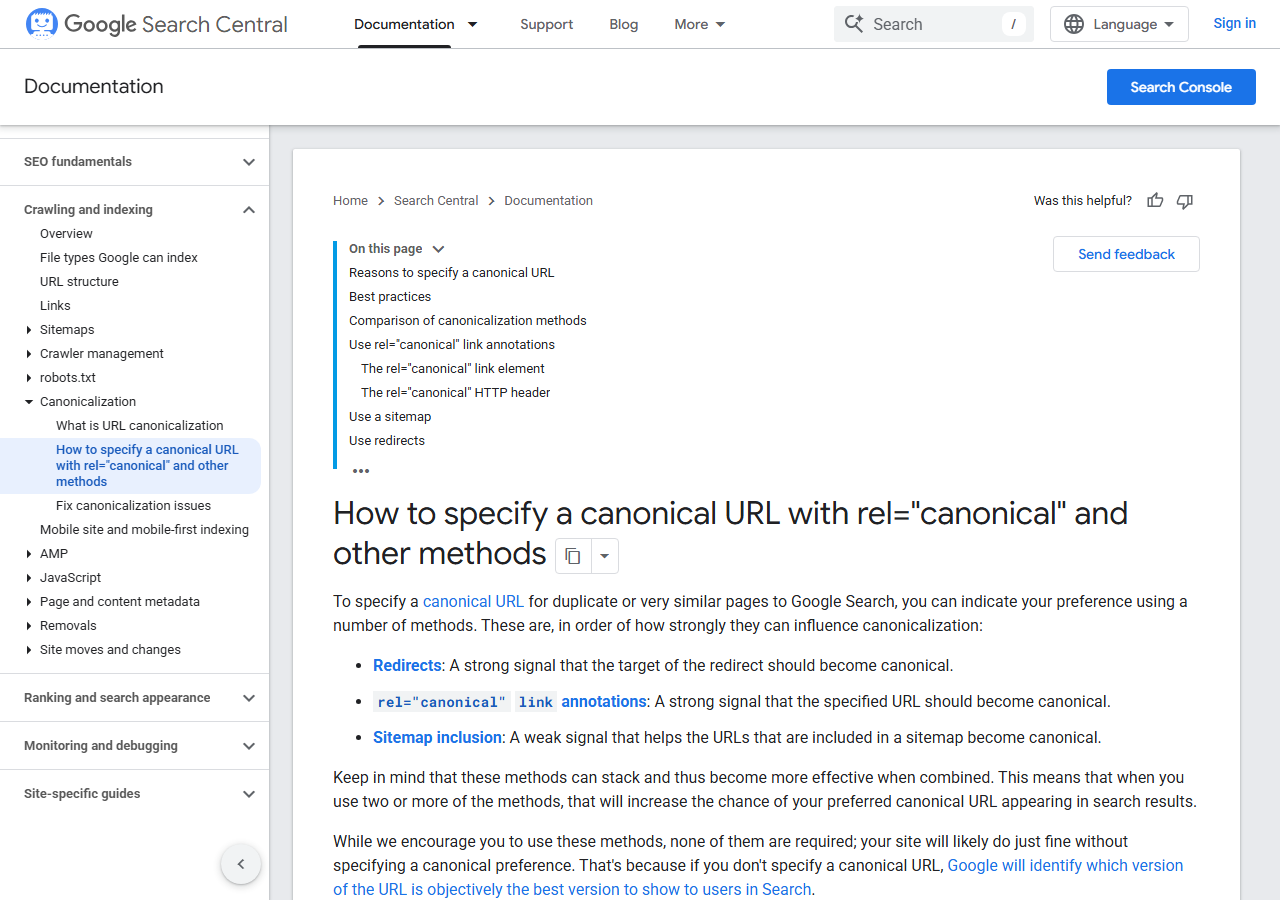This screenshot has height=900, width=1280.
Task: Open the Support header tab
Action: (547, 24)
